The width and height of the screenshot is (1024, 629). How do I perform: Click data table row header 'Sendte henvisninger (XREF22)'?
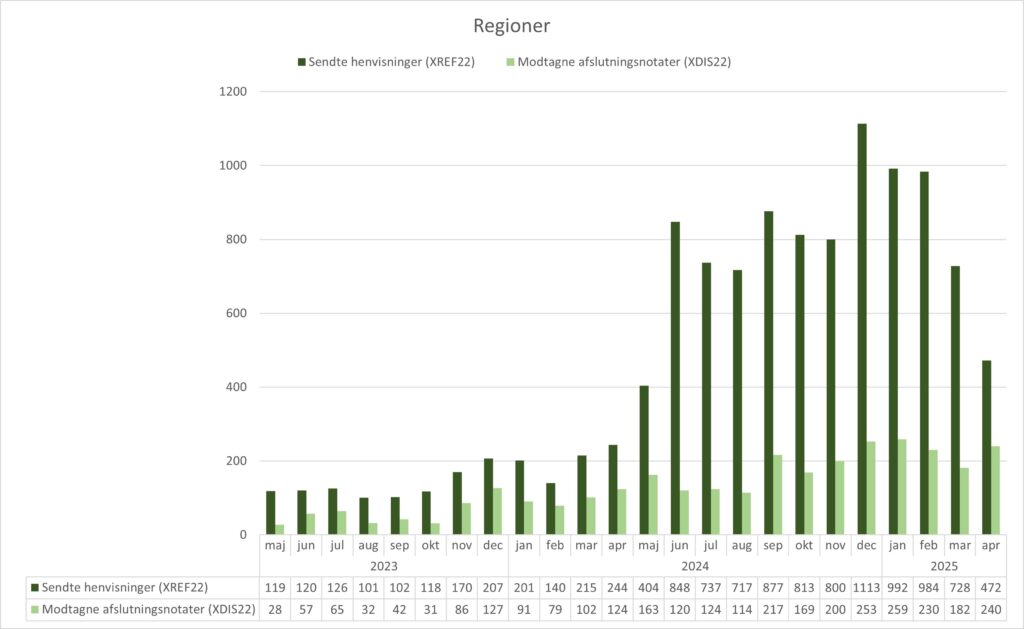pyautogui.click(x=125, y=587)
